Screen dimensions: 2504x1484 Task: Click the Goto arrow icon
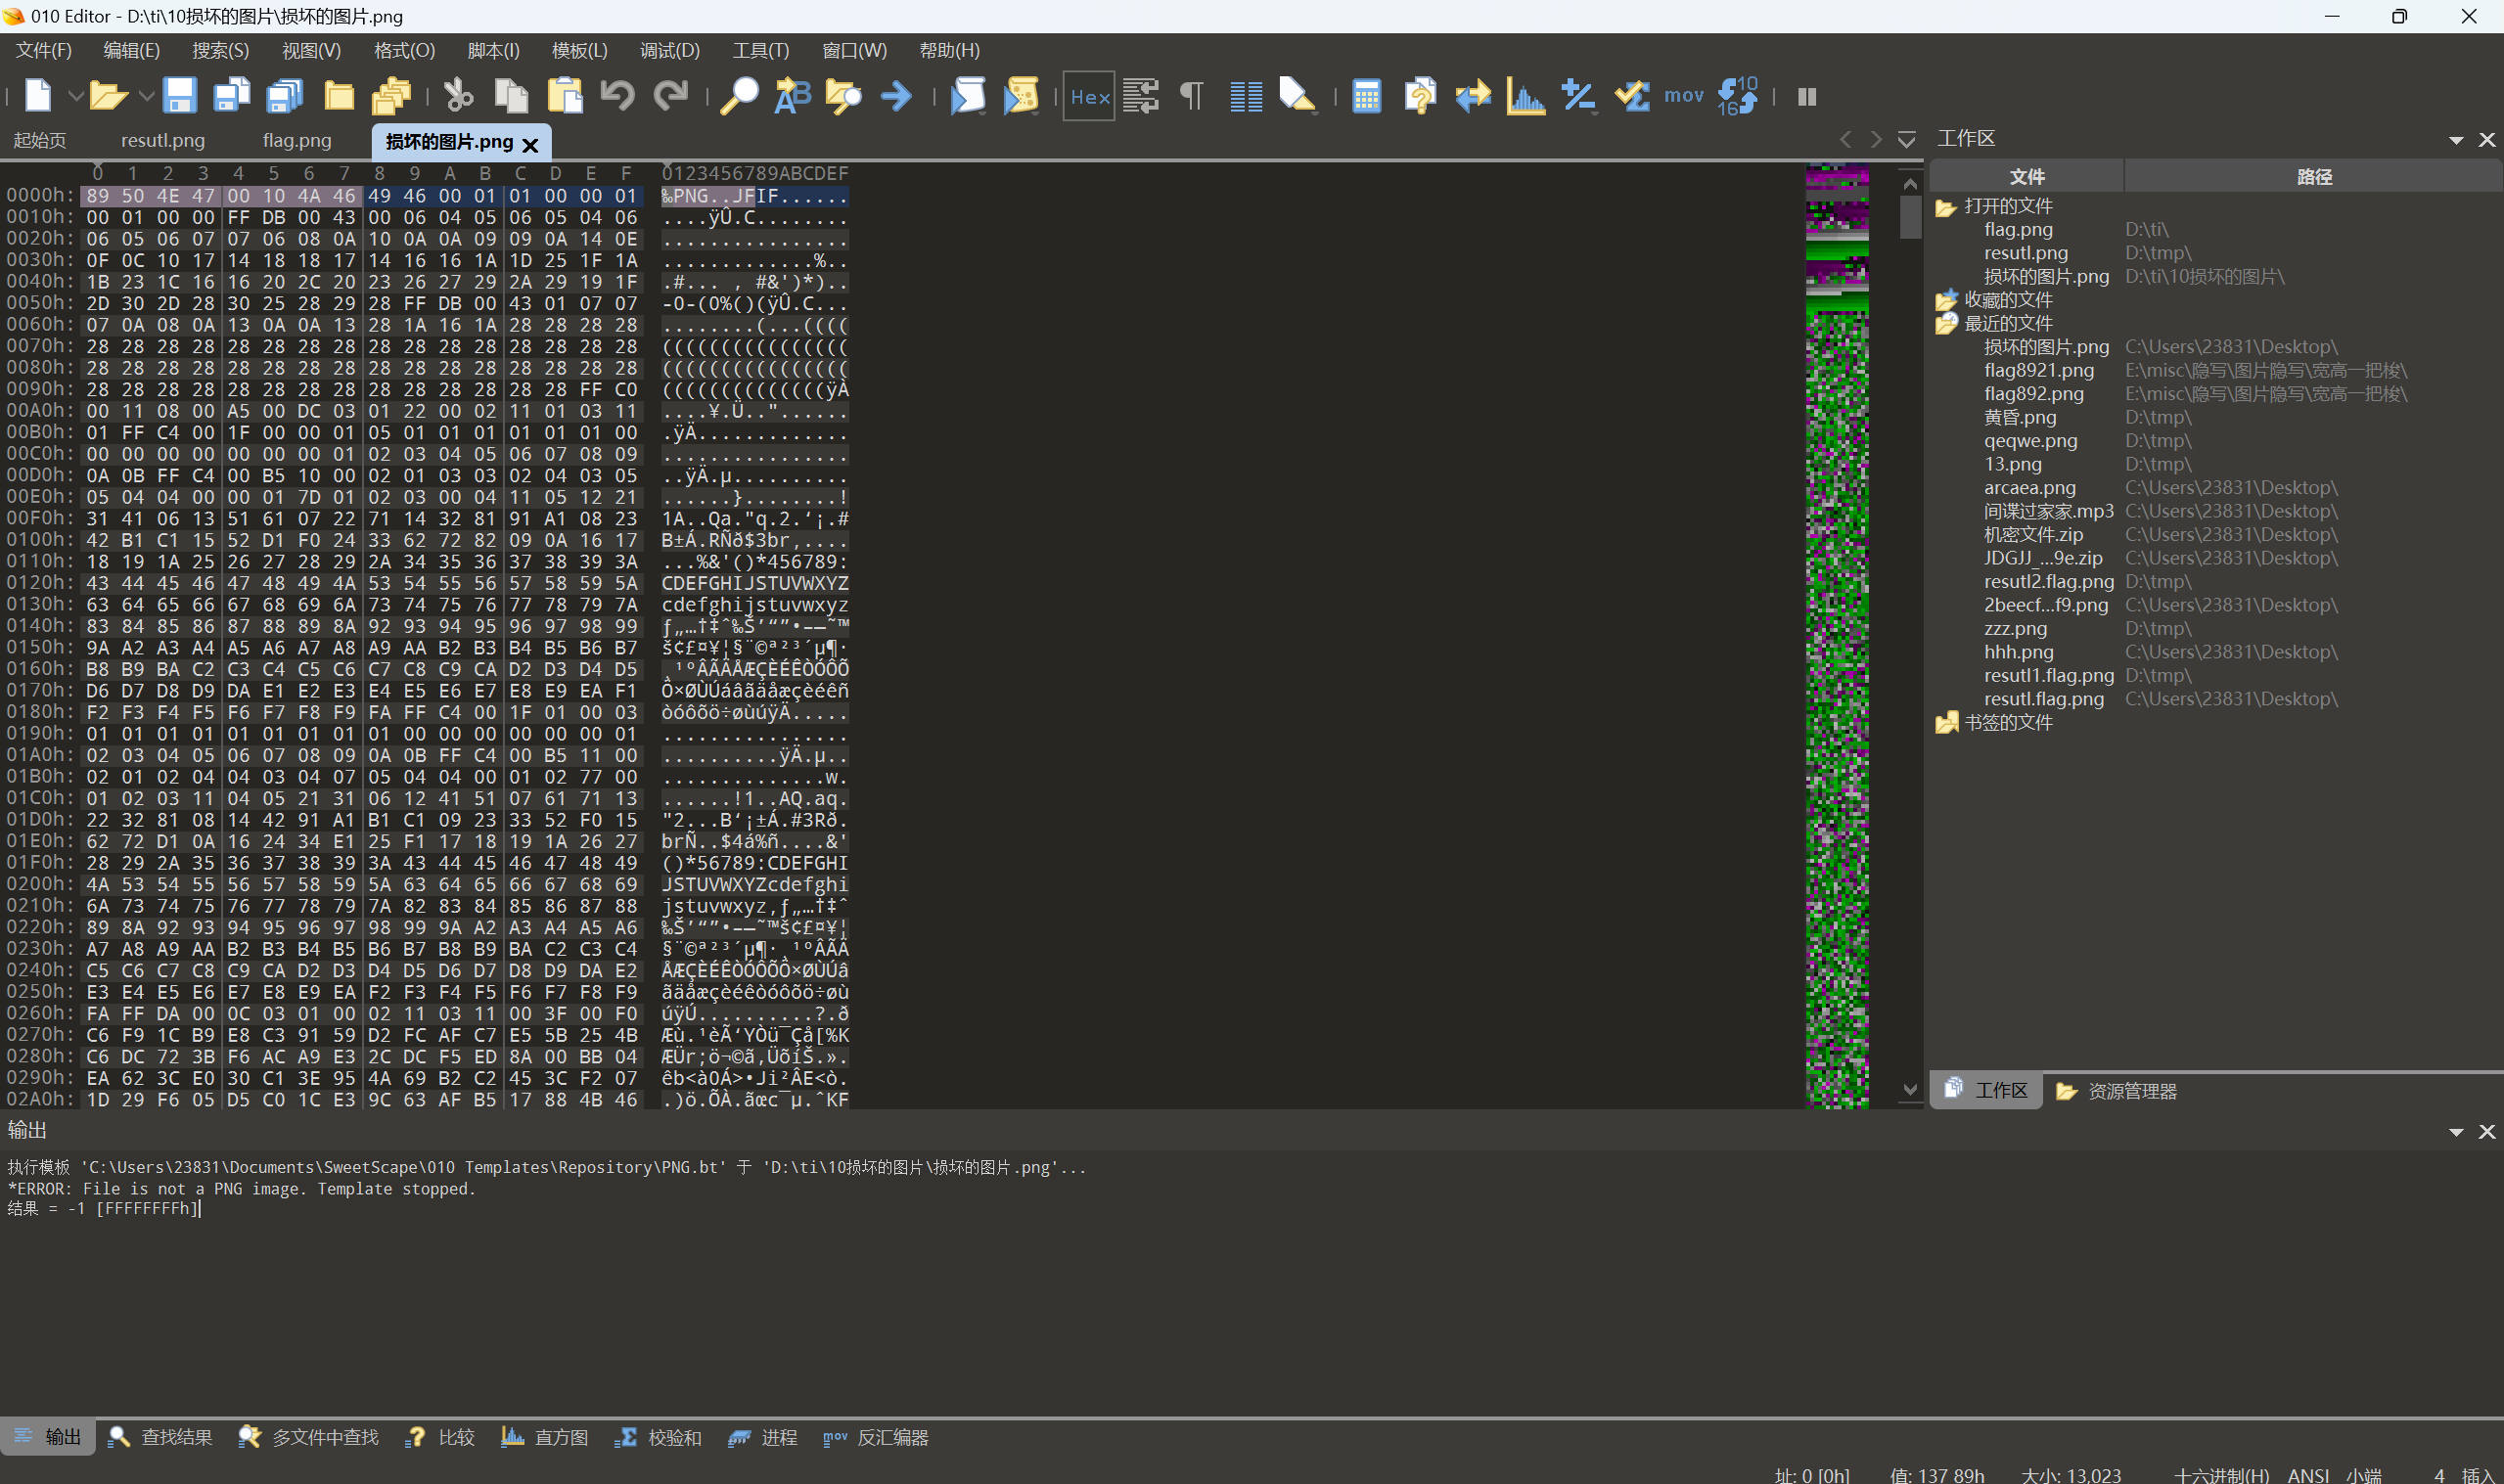(896, 96)
